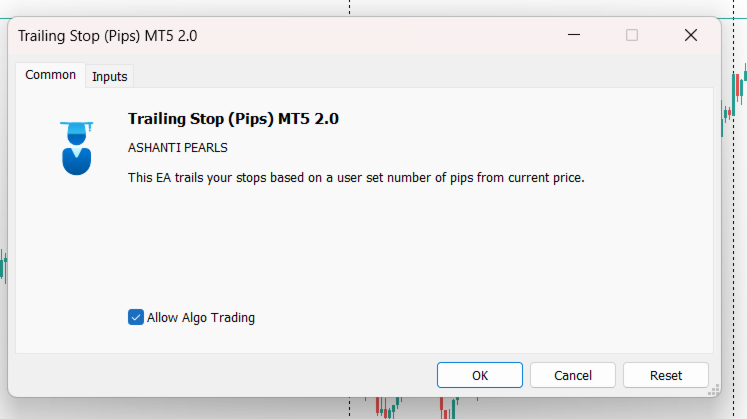Click the EA description sentence
This screenshot has width=747, height=419.
pos(356,178)
